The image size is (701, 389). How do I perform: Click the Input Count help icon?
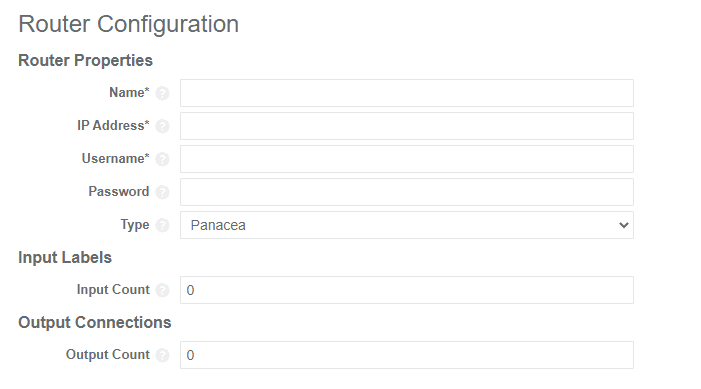162,290
